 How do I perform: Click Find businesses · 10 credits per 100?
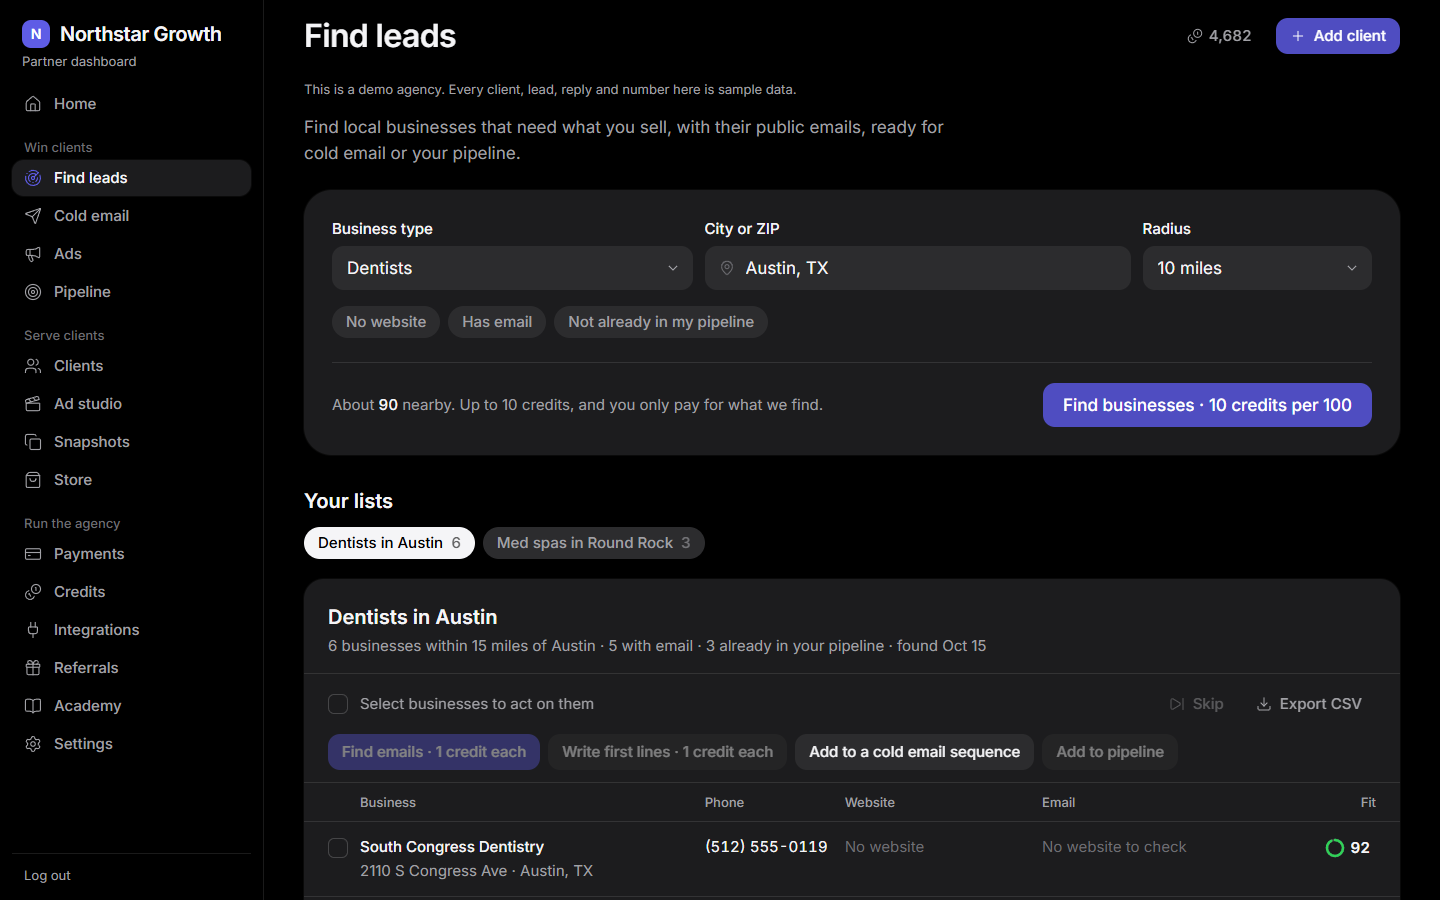(x=1207, y=405)
